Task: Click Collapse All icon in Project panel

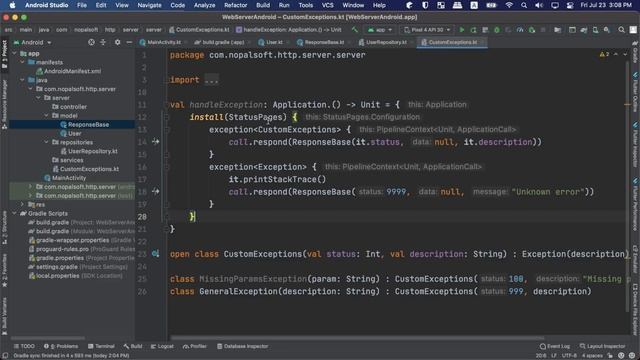Action: tap(103, 42)
